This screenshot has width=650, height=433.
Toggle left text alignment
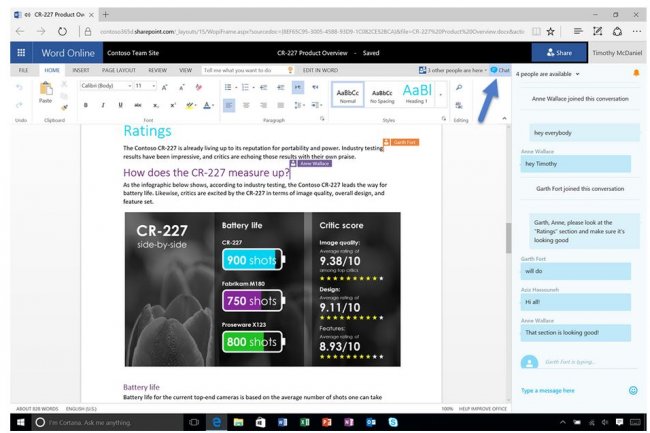pos(229,105)
